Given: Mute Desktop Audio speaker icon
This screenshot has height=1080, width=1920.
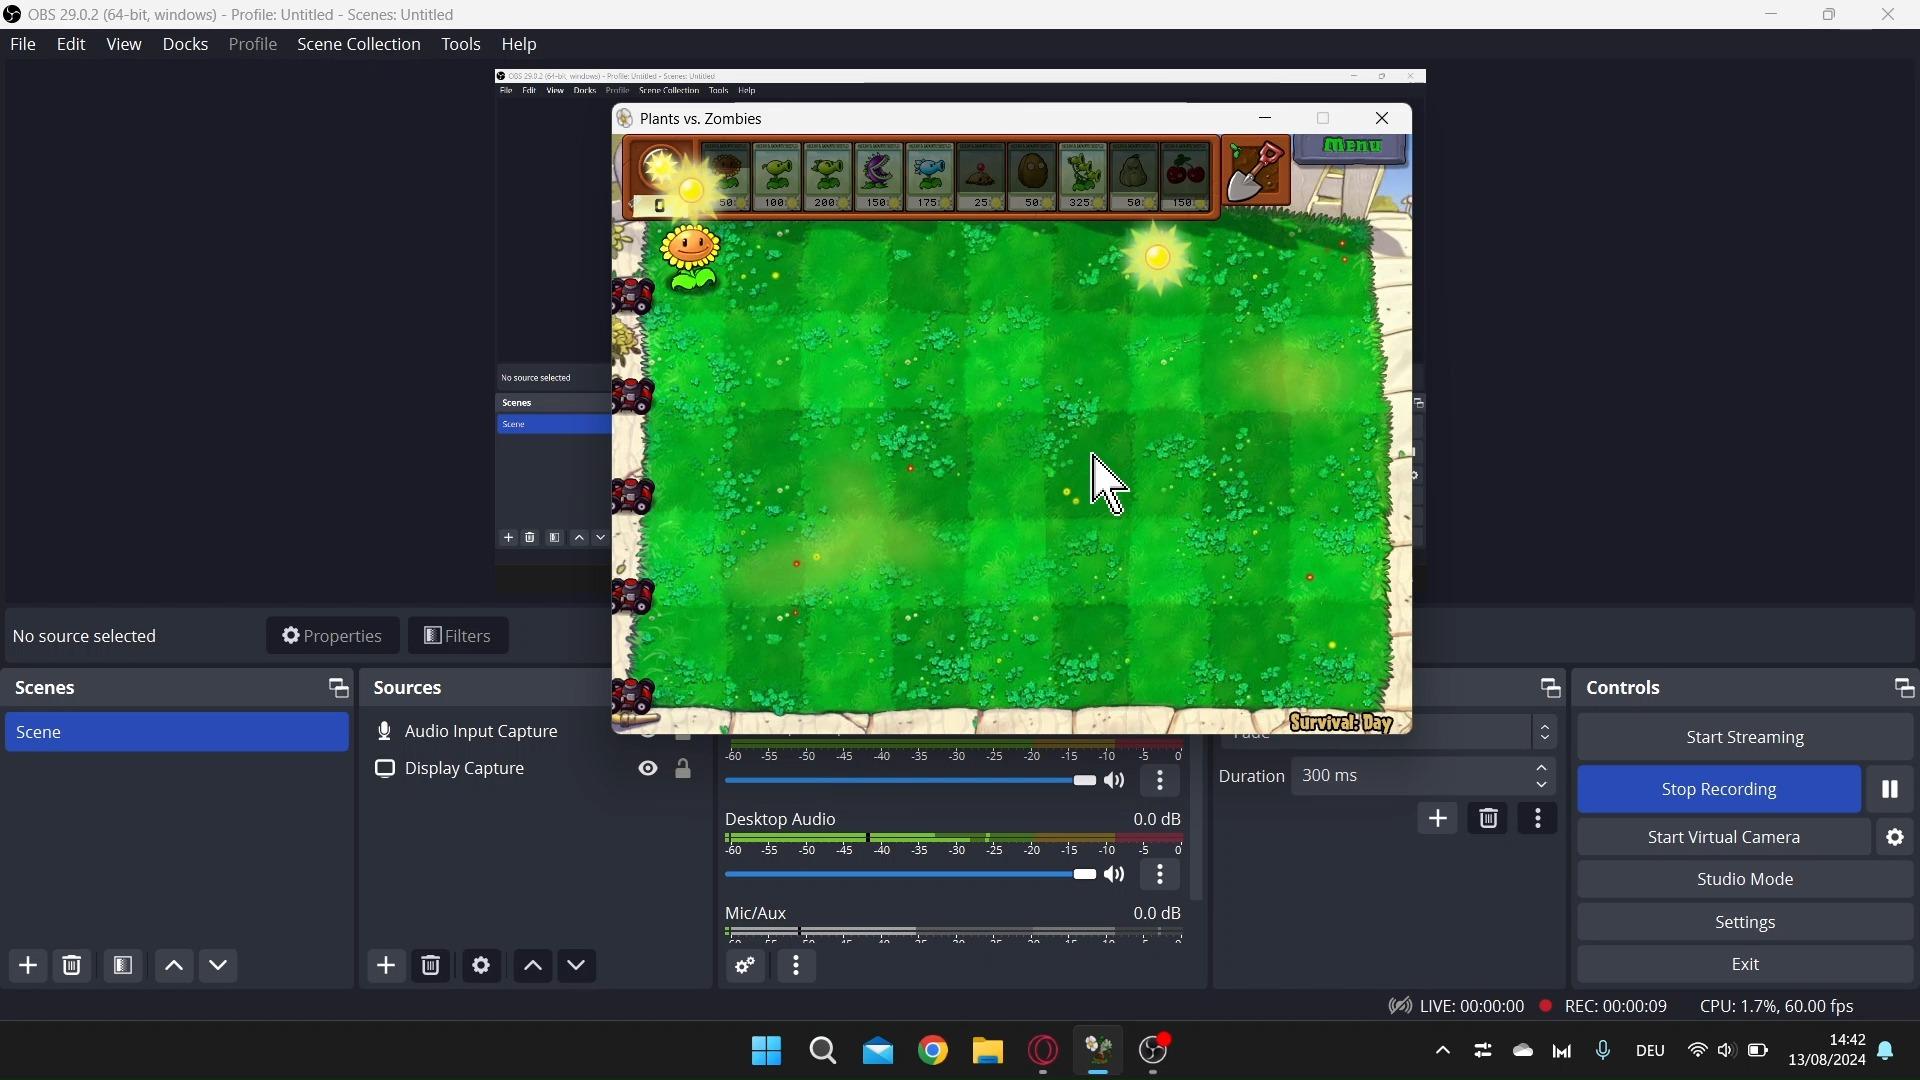Looking at the screenshot, I should [x=1116, y=876].
